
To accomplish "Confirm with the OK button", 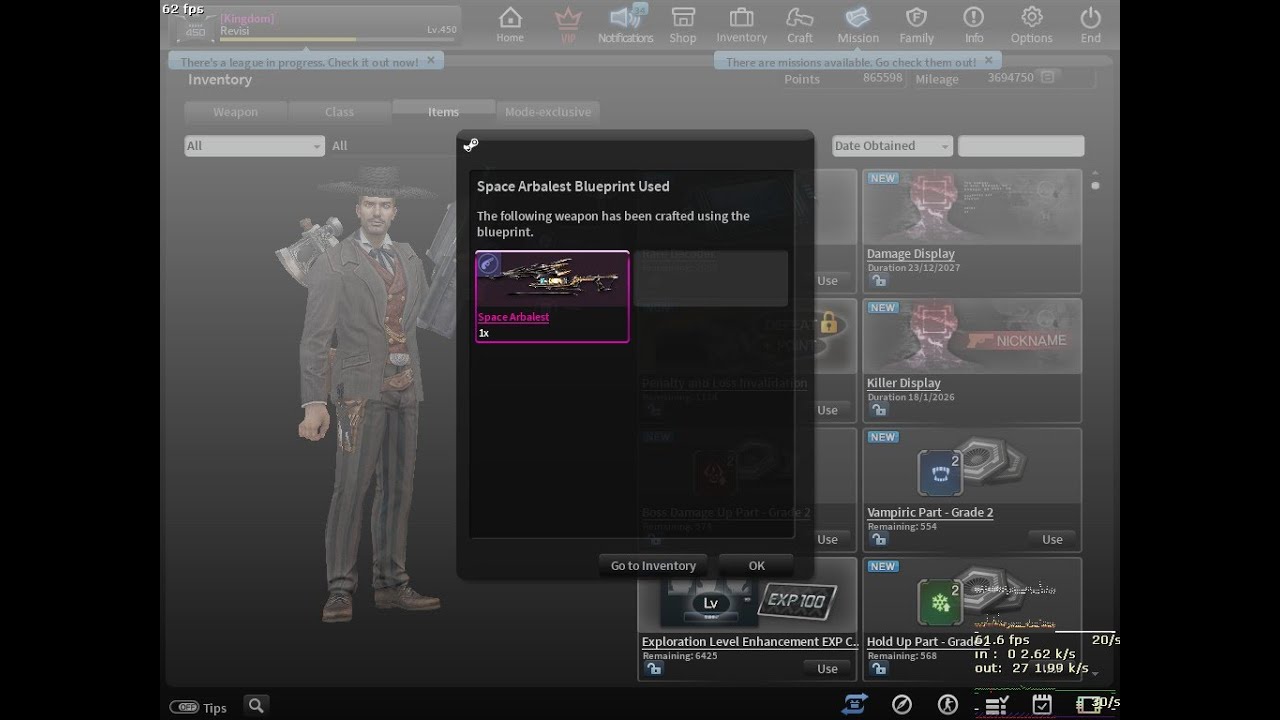I will tap(756, 566).
